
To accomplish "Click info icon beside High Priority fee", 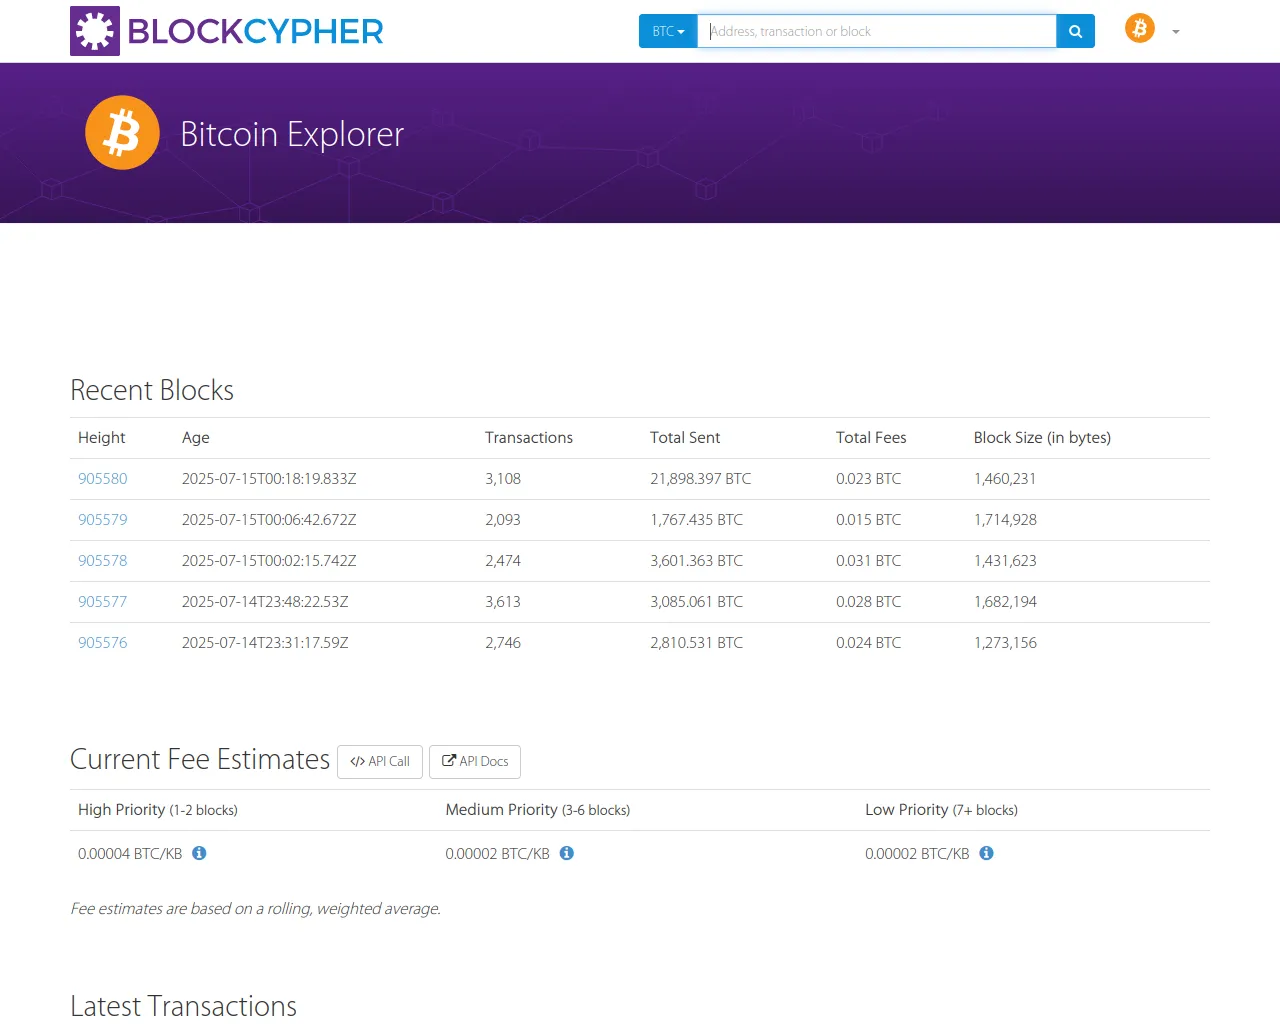I will click(199, 853).
